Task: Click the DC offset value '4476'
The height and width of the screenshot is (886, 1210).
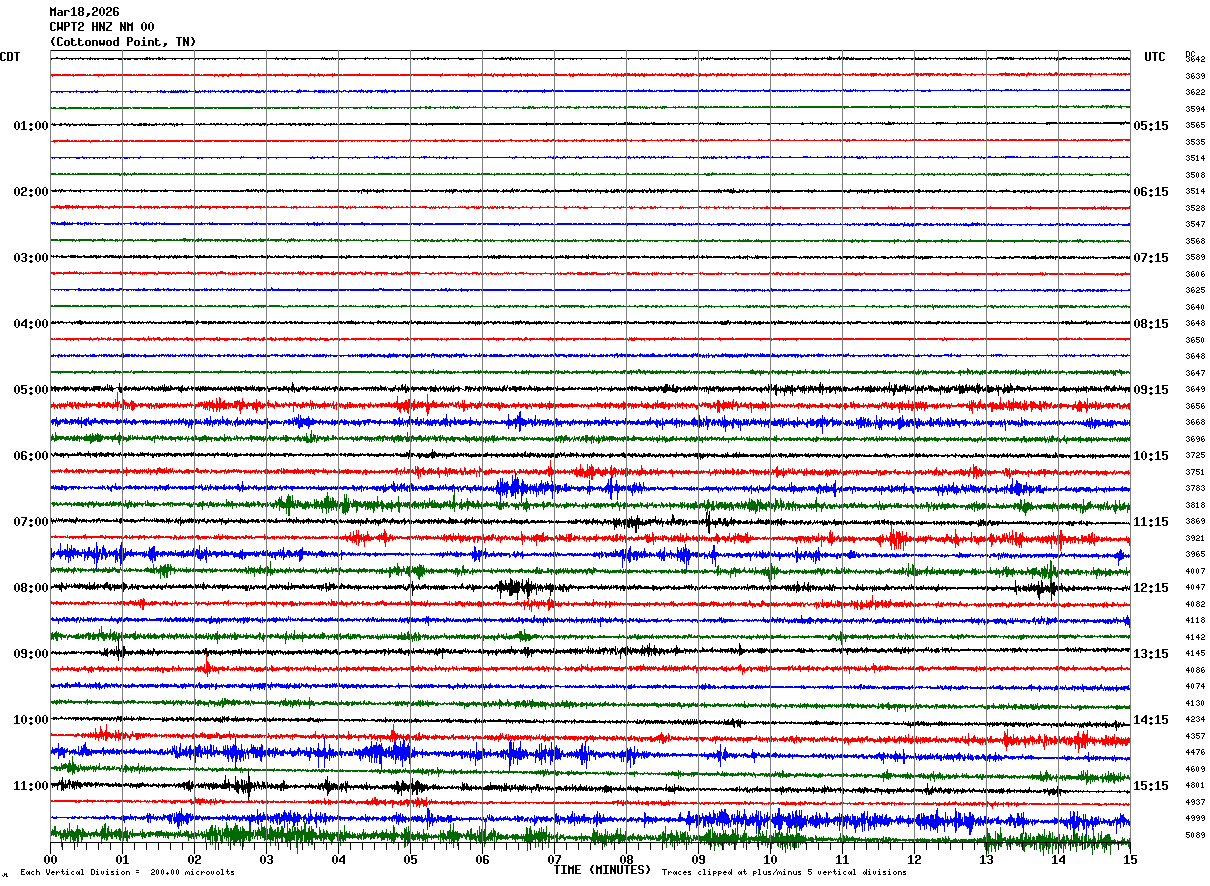Action: [1195, 752]
